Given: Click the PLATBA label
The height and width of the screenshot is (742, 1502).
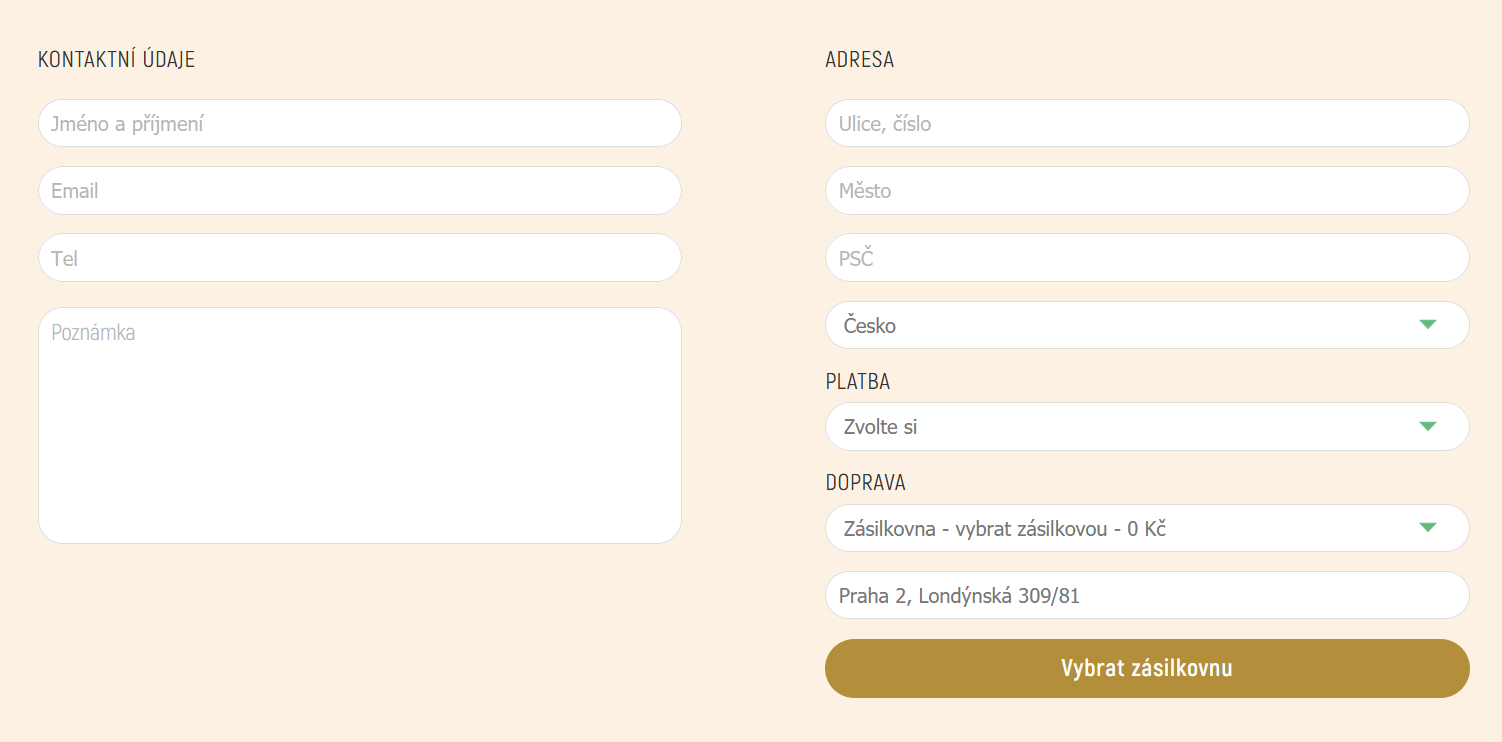Looking at the screenshot, I should pos(858,381).
